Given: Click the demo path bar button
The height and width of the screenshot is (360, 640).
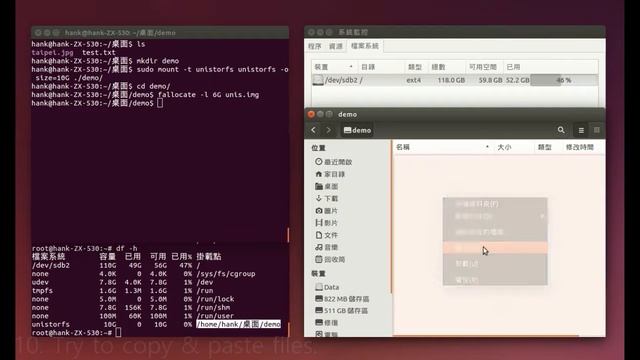Looking at the screenshot, I should [358, 130].
